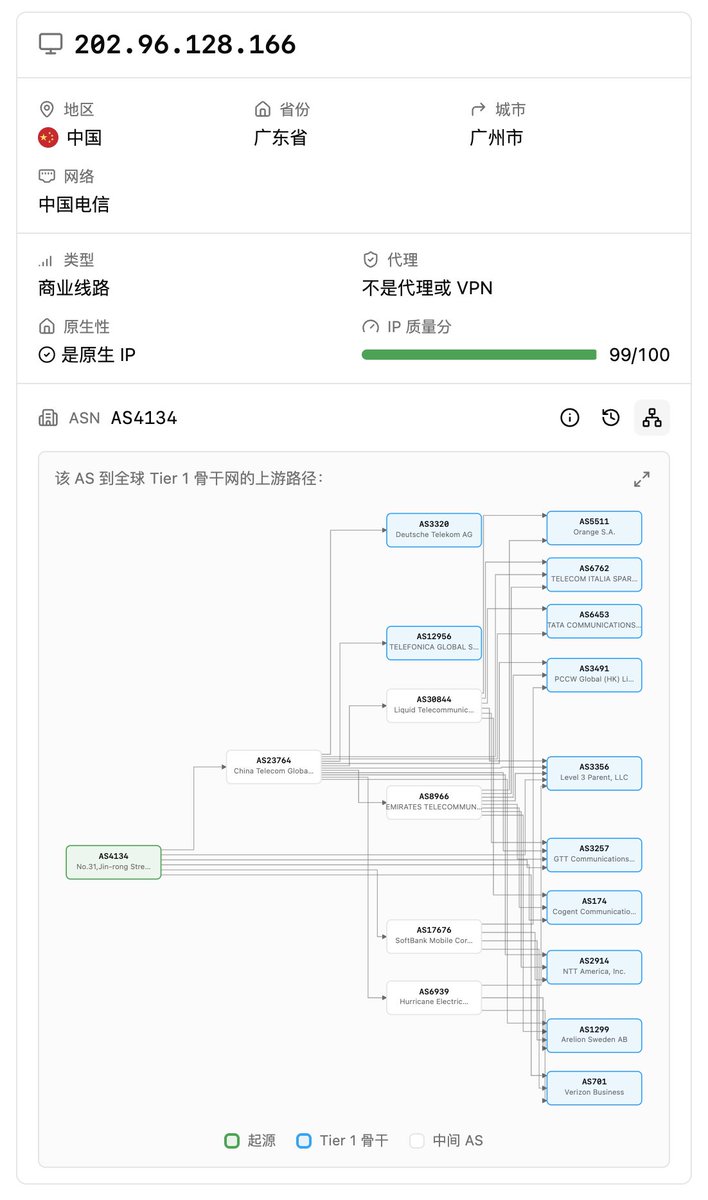Click the house icon next to 省份
The width and height of the screenshot is (708, 1200).
tap(263, 109)
